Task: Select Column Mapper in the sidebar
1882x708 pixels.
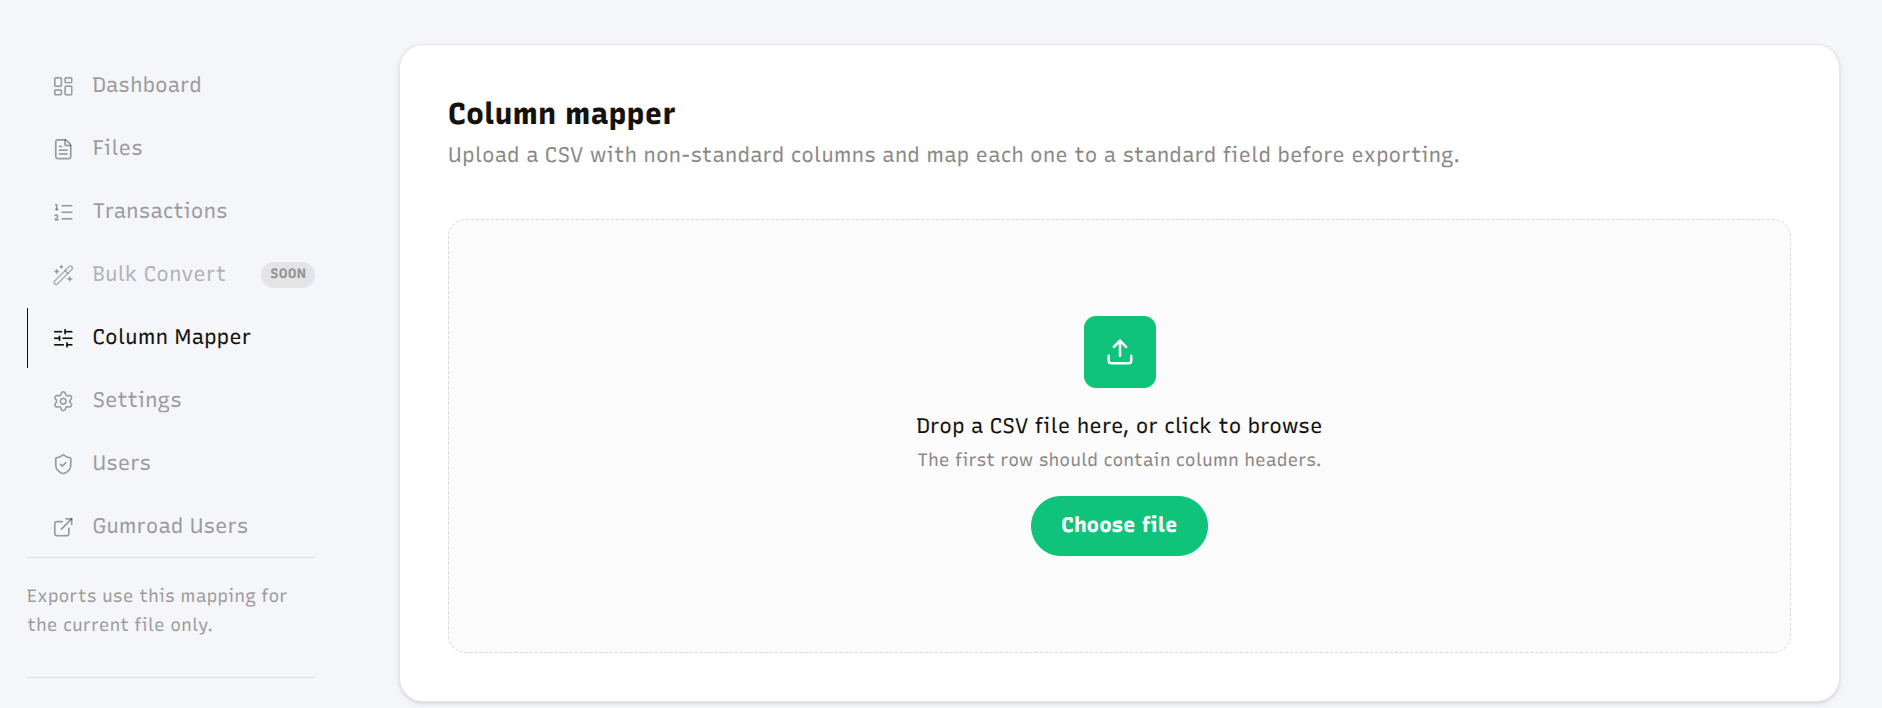Action: pyautogui.click(x=171, y=338)
